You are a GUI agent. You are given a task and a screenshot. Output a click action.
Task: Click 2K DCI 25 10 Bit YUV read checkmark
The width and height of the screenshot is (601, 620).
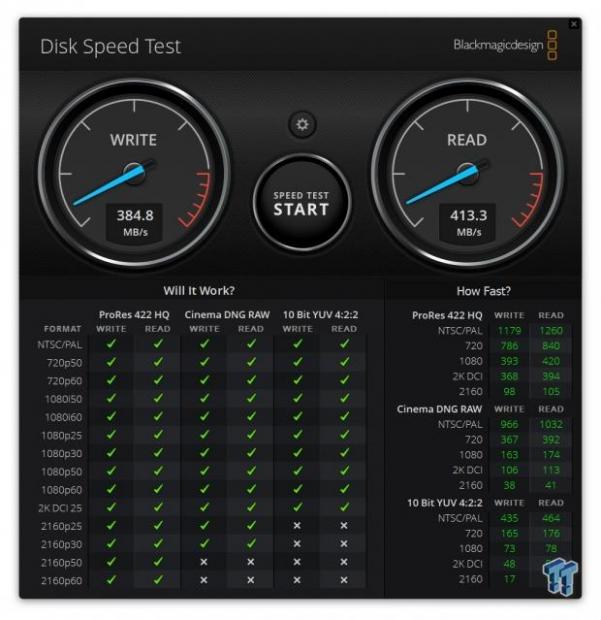[x=344, y=507]
